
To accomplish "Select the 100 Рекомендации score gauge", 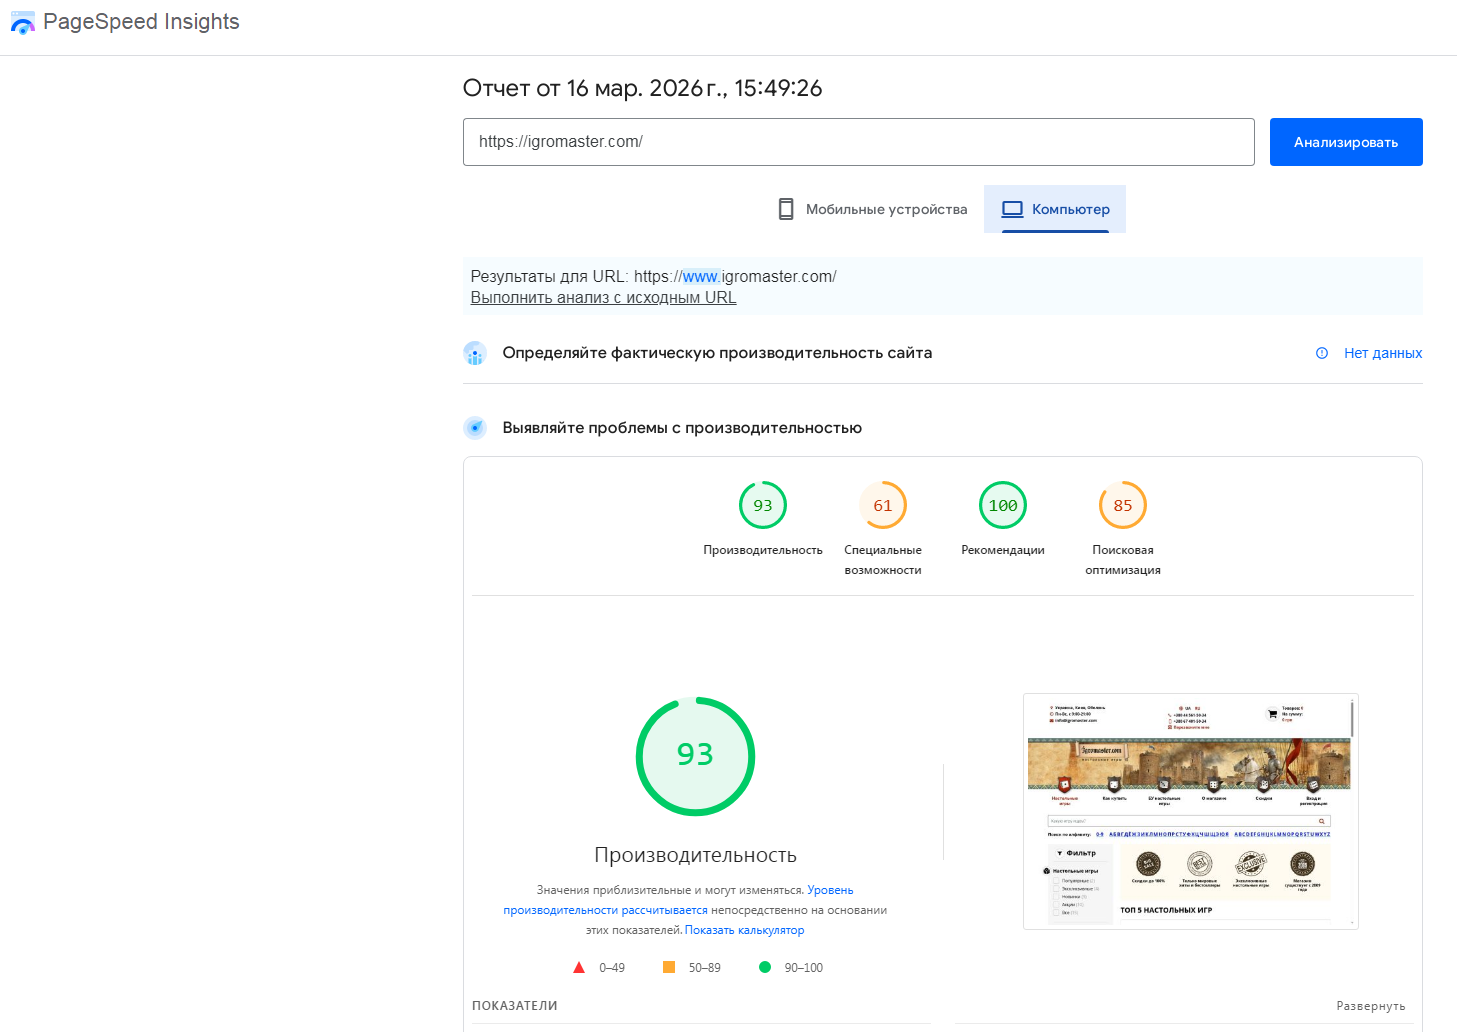I will click(x=1002, y=506).
